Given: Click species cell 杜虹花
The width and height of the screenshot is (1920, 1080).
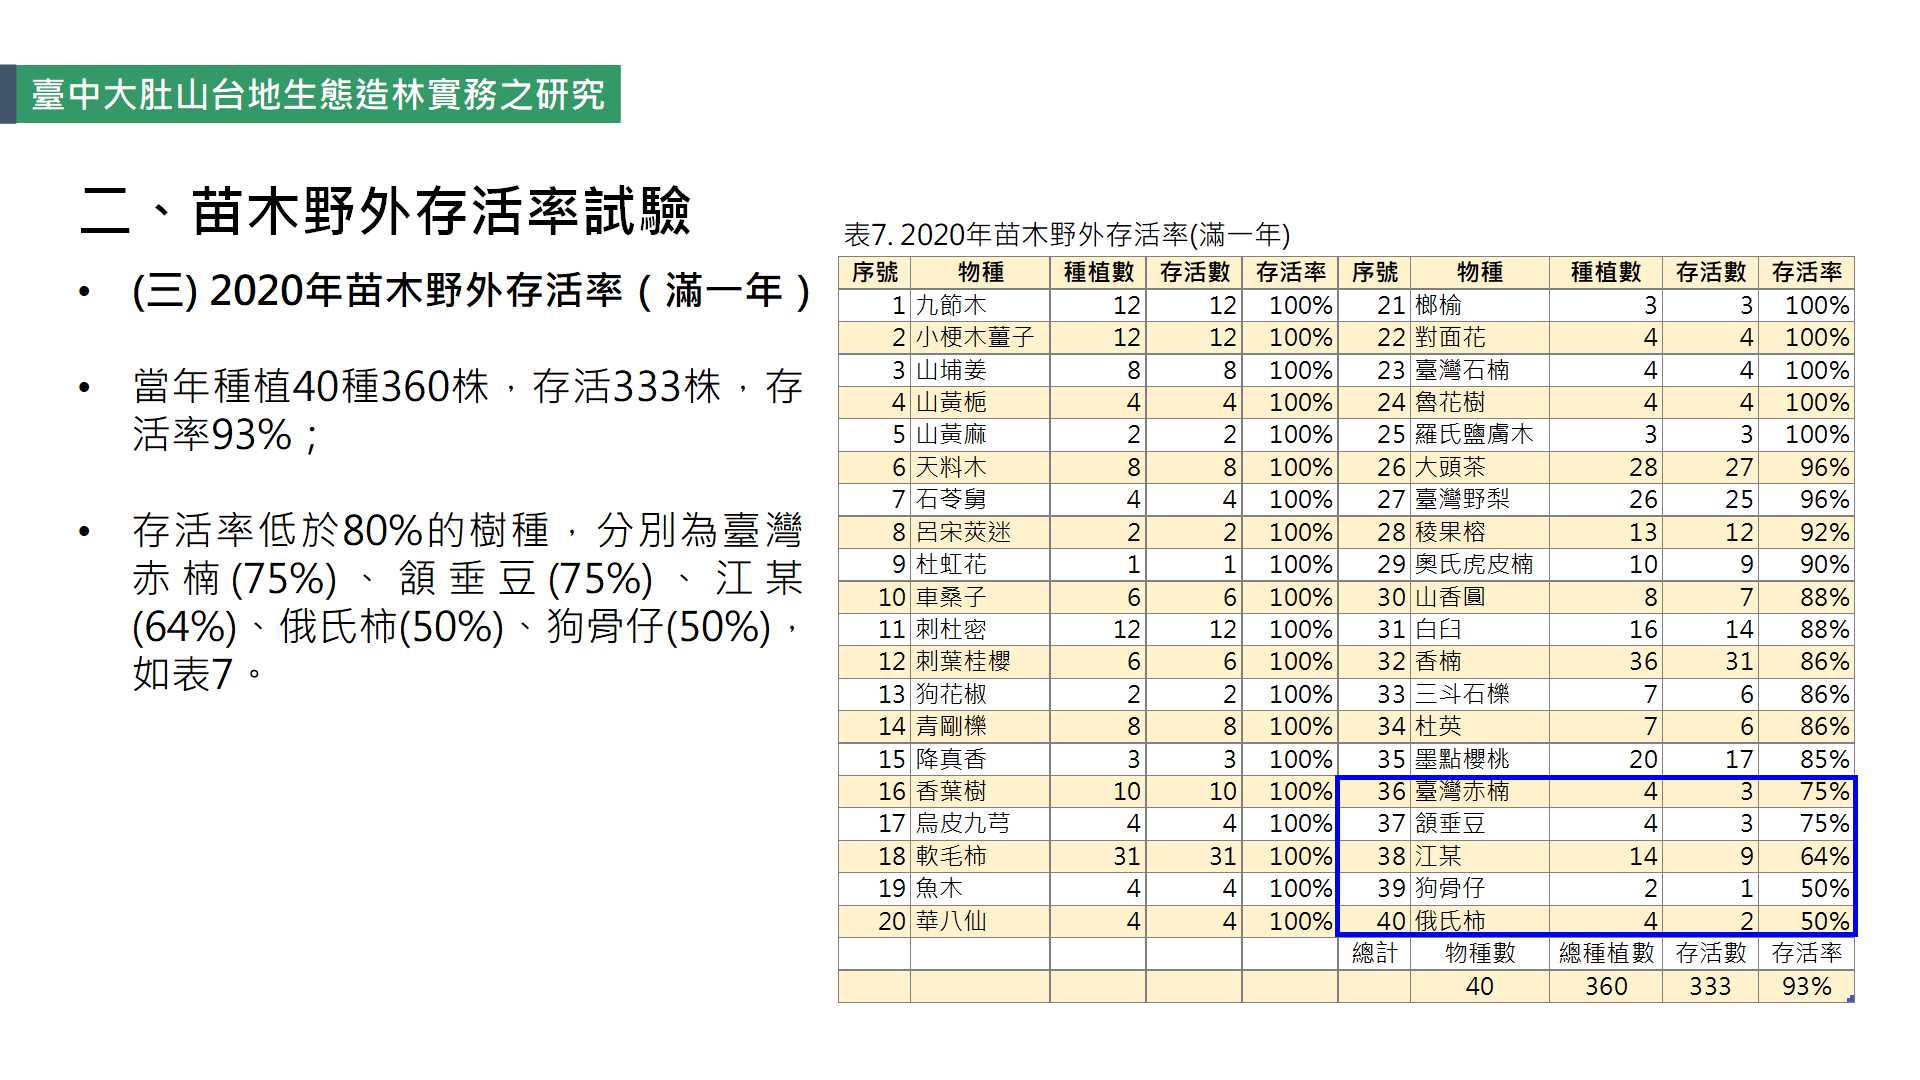Looking at the screenshot, I should tap(980, 564).
